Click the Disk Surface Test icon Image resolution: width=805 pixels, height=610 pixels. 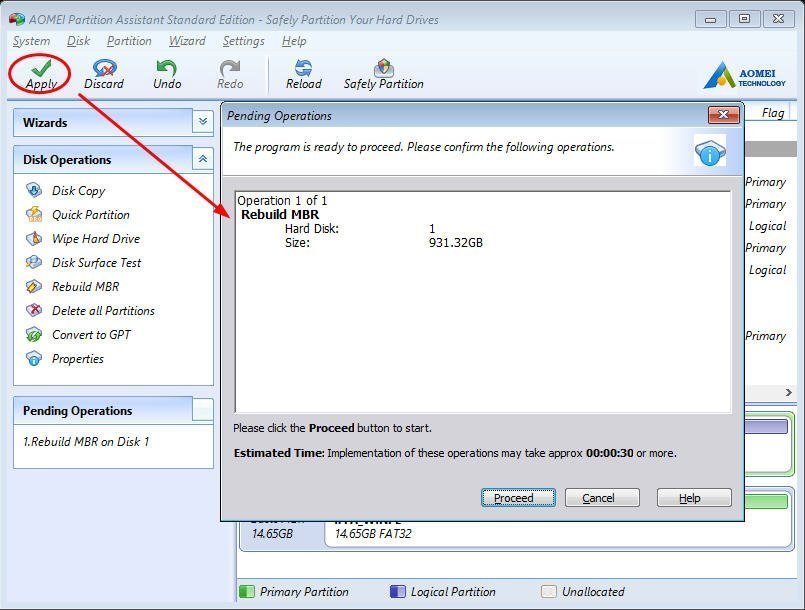click(34, 262)
